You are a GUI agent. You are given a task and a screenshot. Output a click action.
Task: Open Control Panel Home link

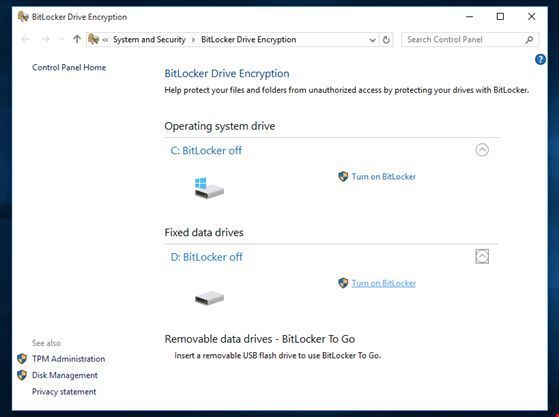pos(69,67)
